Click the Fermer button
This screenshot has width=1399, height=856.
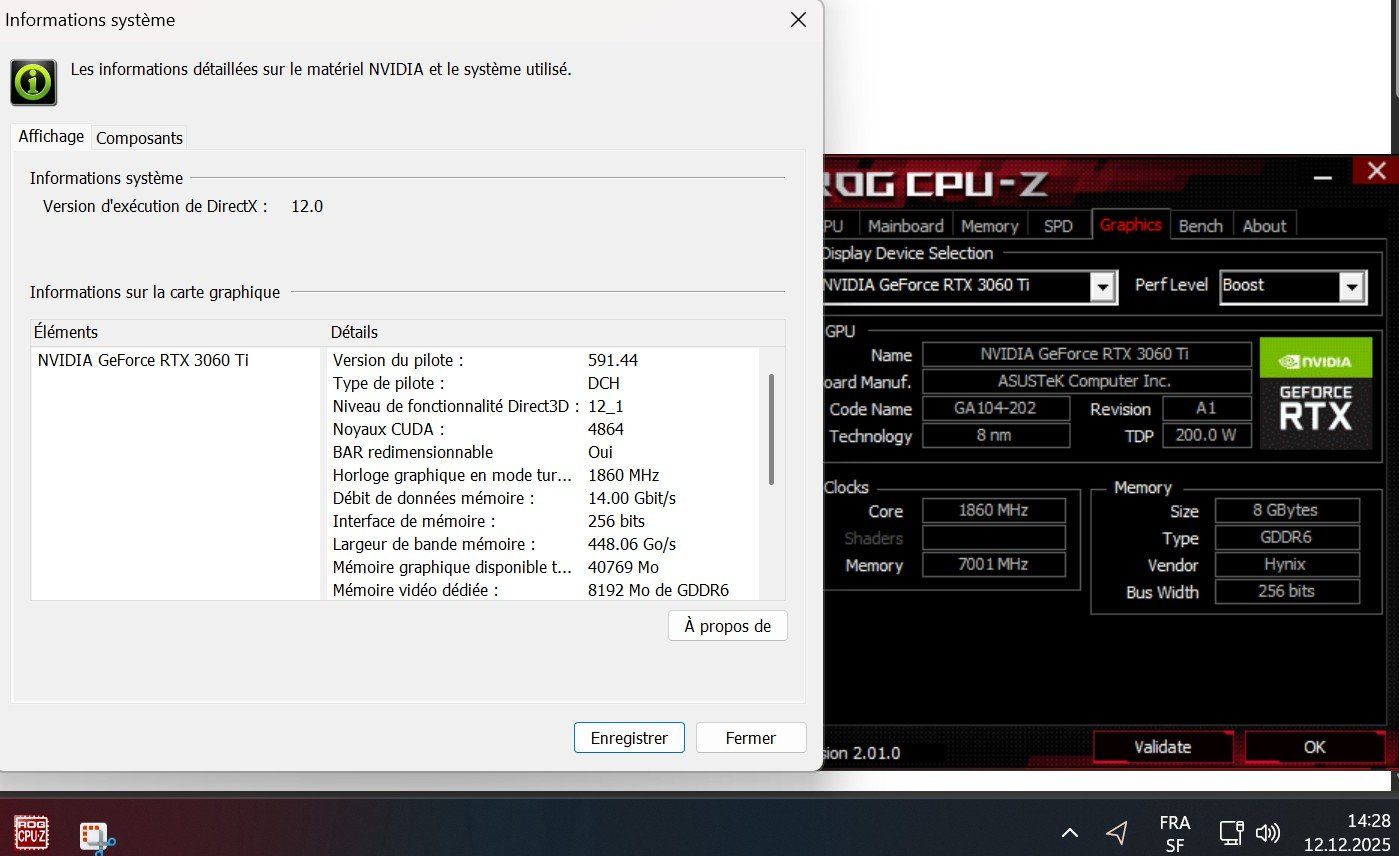[x=751, y=738]
